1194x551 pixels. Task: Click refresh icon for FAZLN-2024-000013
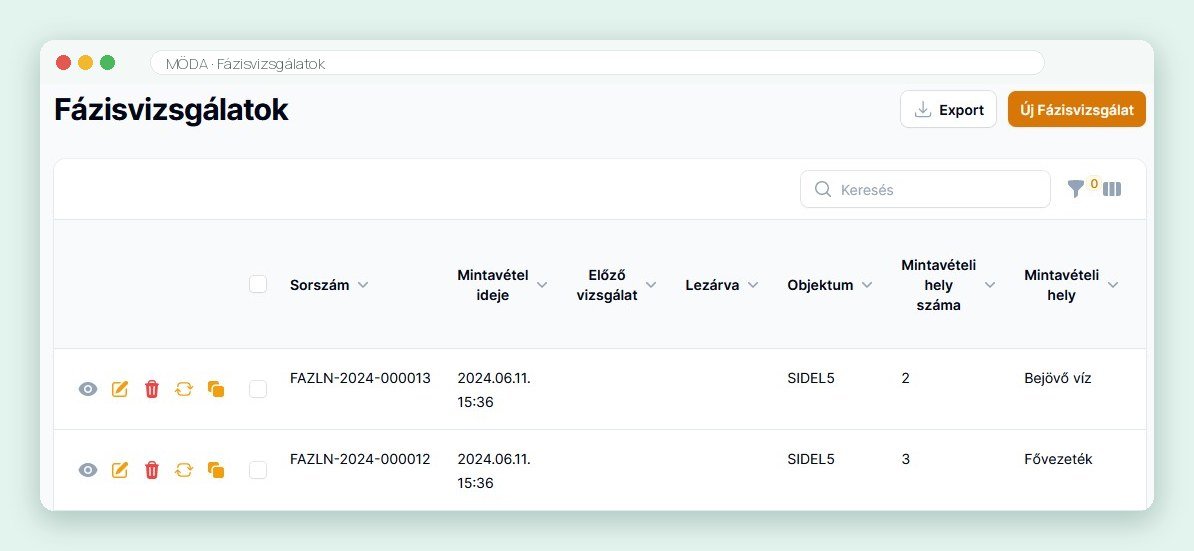pyautogui.click(x=184, y=389)
